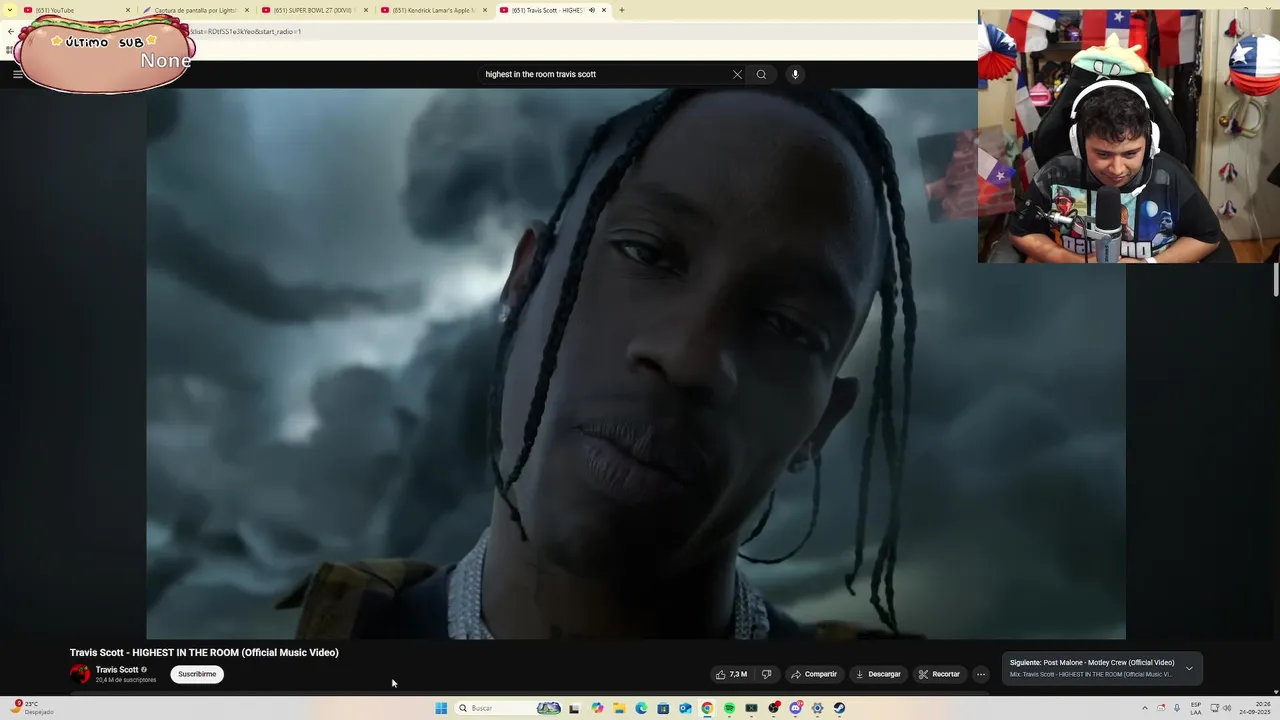This screenshot has width=1280, height=720.
Task: Open File Explorer from the taskbar
Action: tap(619, 708)
